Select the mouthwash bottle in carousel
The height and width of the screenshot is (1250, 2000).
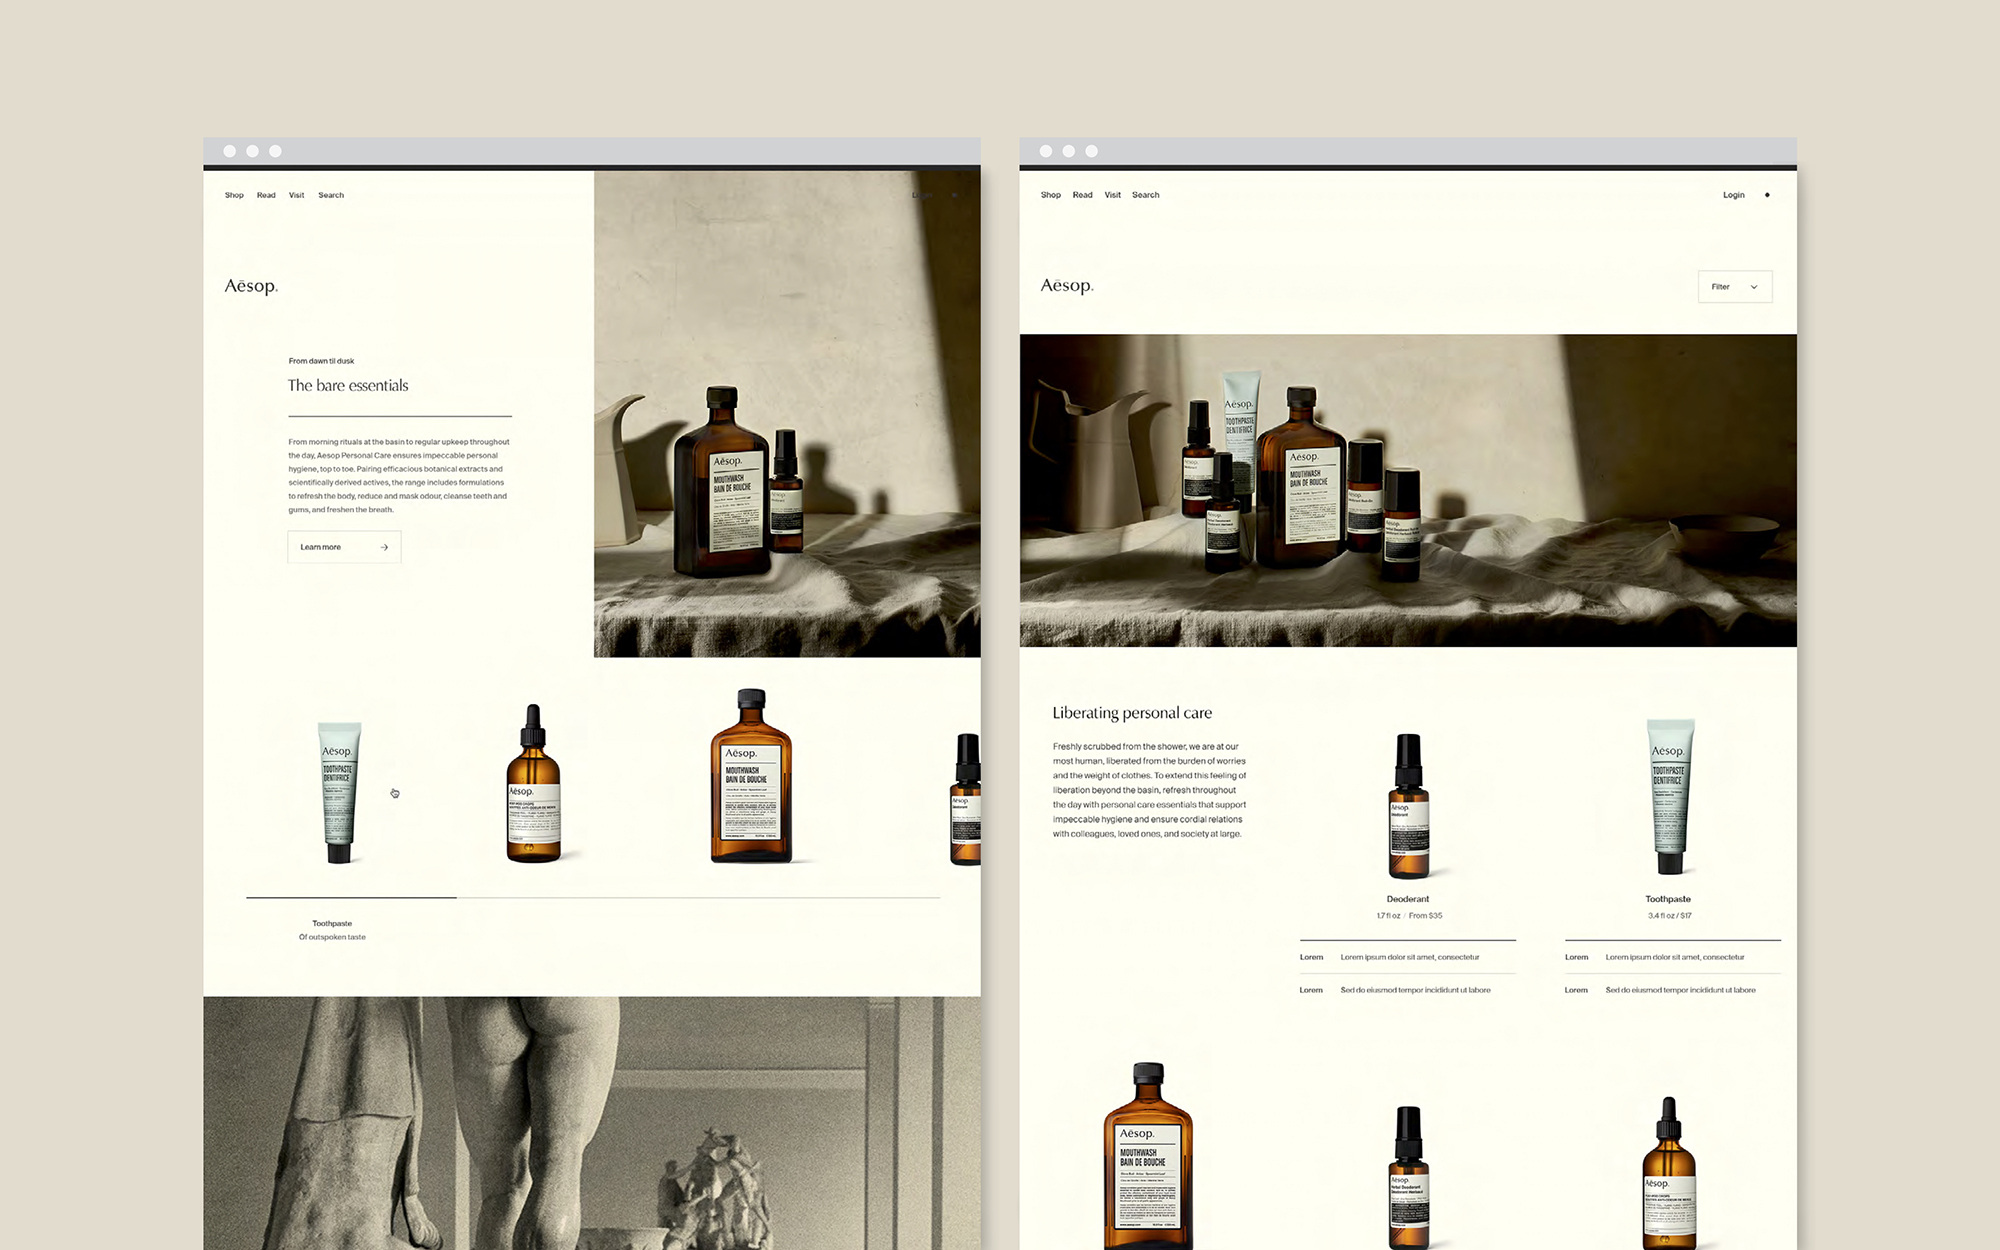pyautogui.click(x=751, y=777)
